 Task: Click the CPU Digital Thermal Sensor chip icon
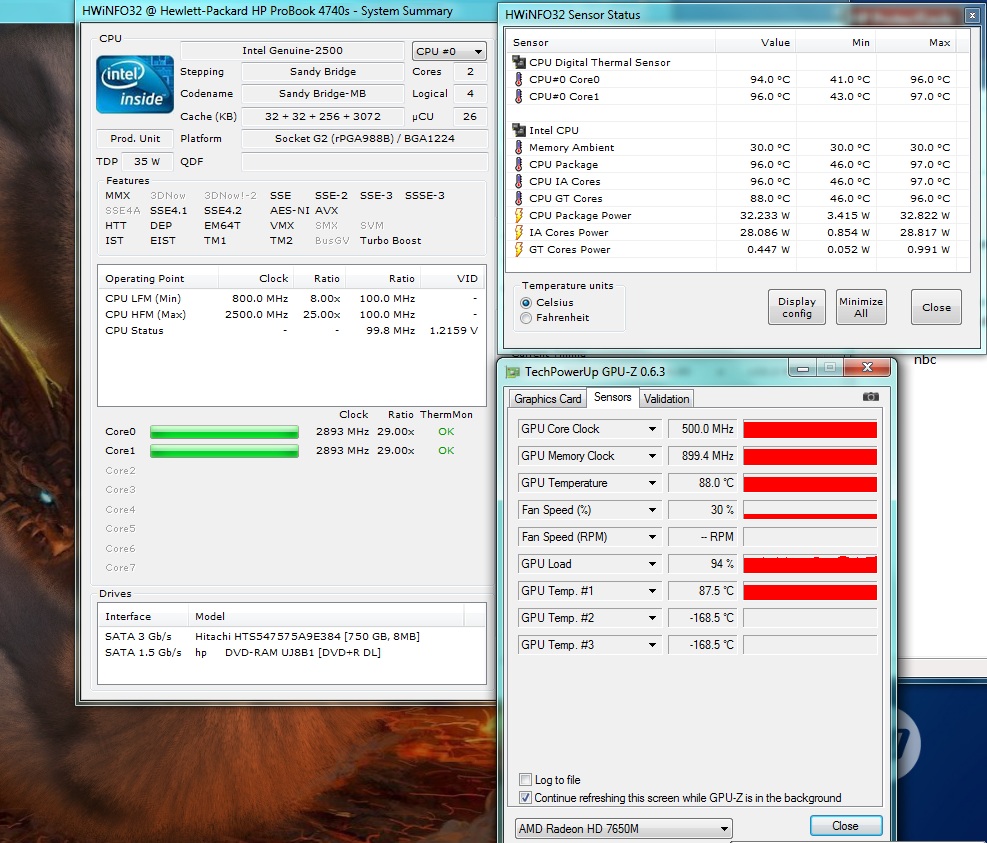[519, 62]
